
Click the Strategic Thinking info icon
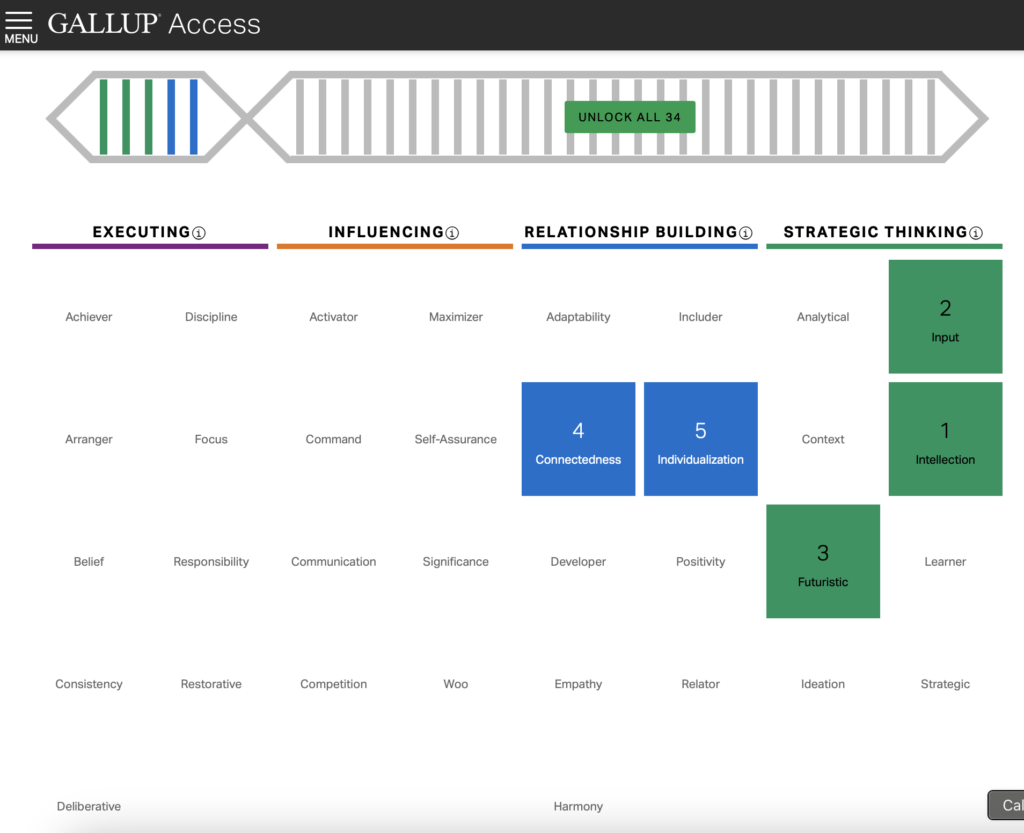[976, 233]
